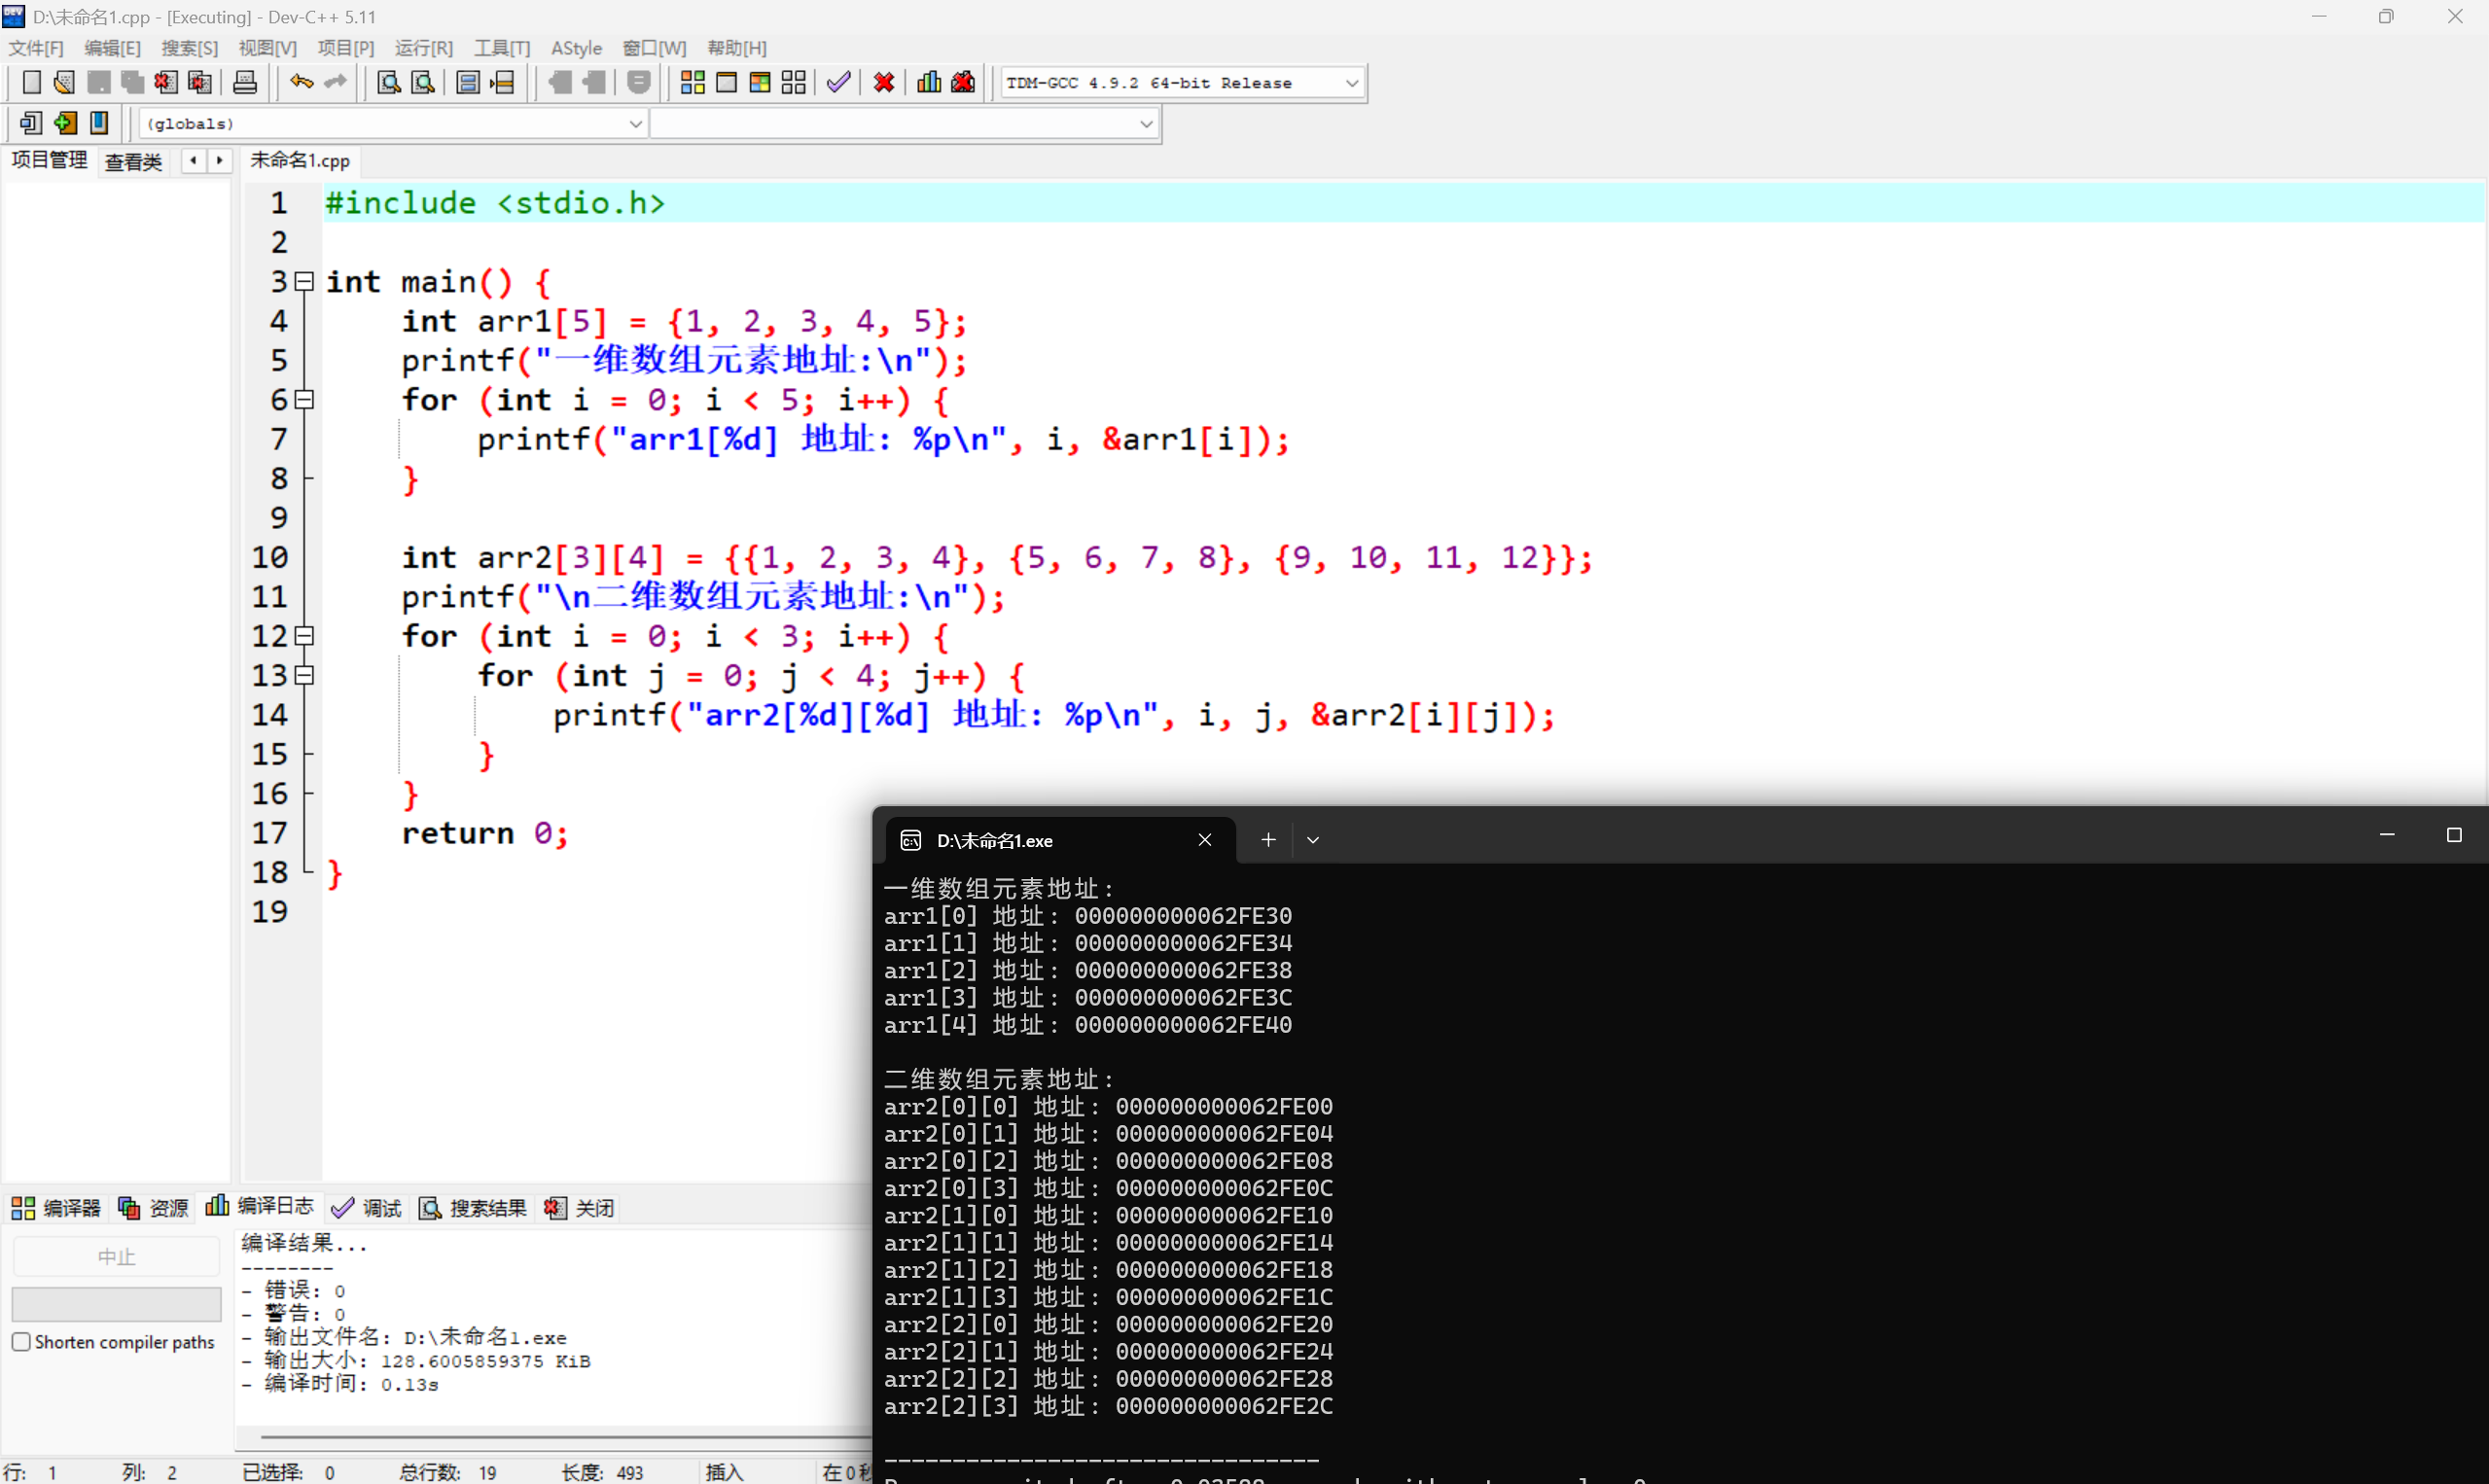The width and height of the screenshot is (2489, 1484).
Task: Collapse the main function fold at line 3
Action: [305, 282]
